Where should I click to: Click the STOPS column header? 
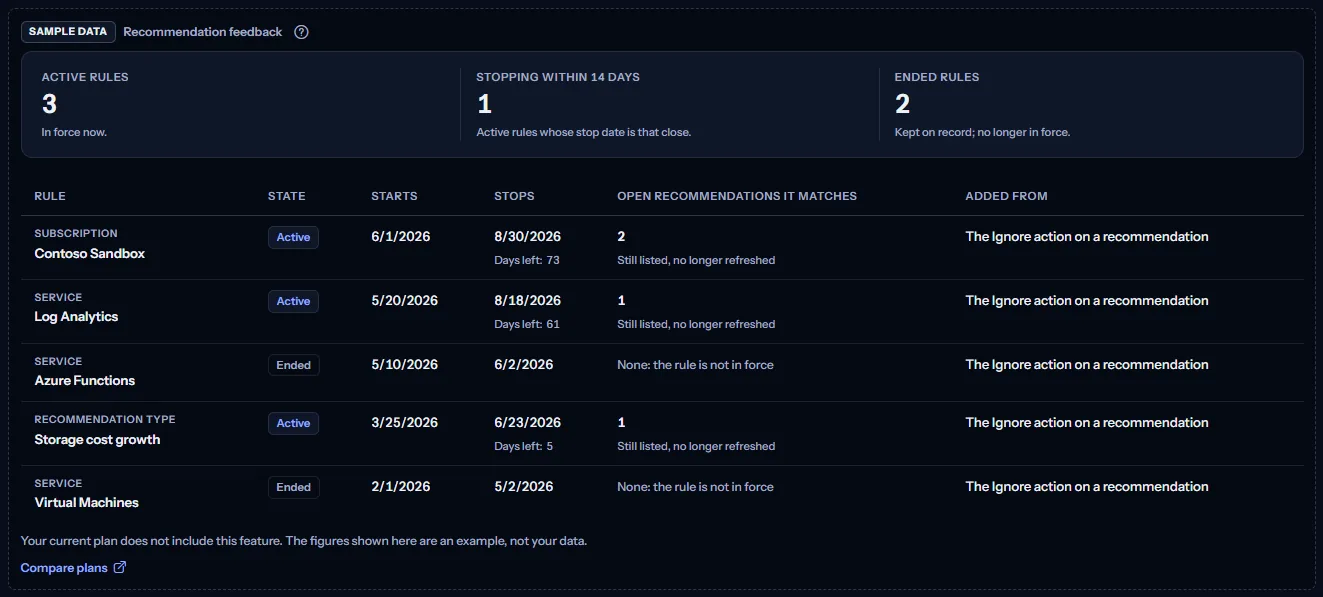(514, 197)
